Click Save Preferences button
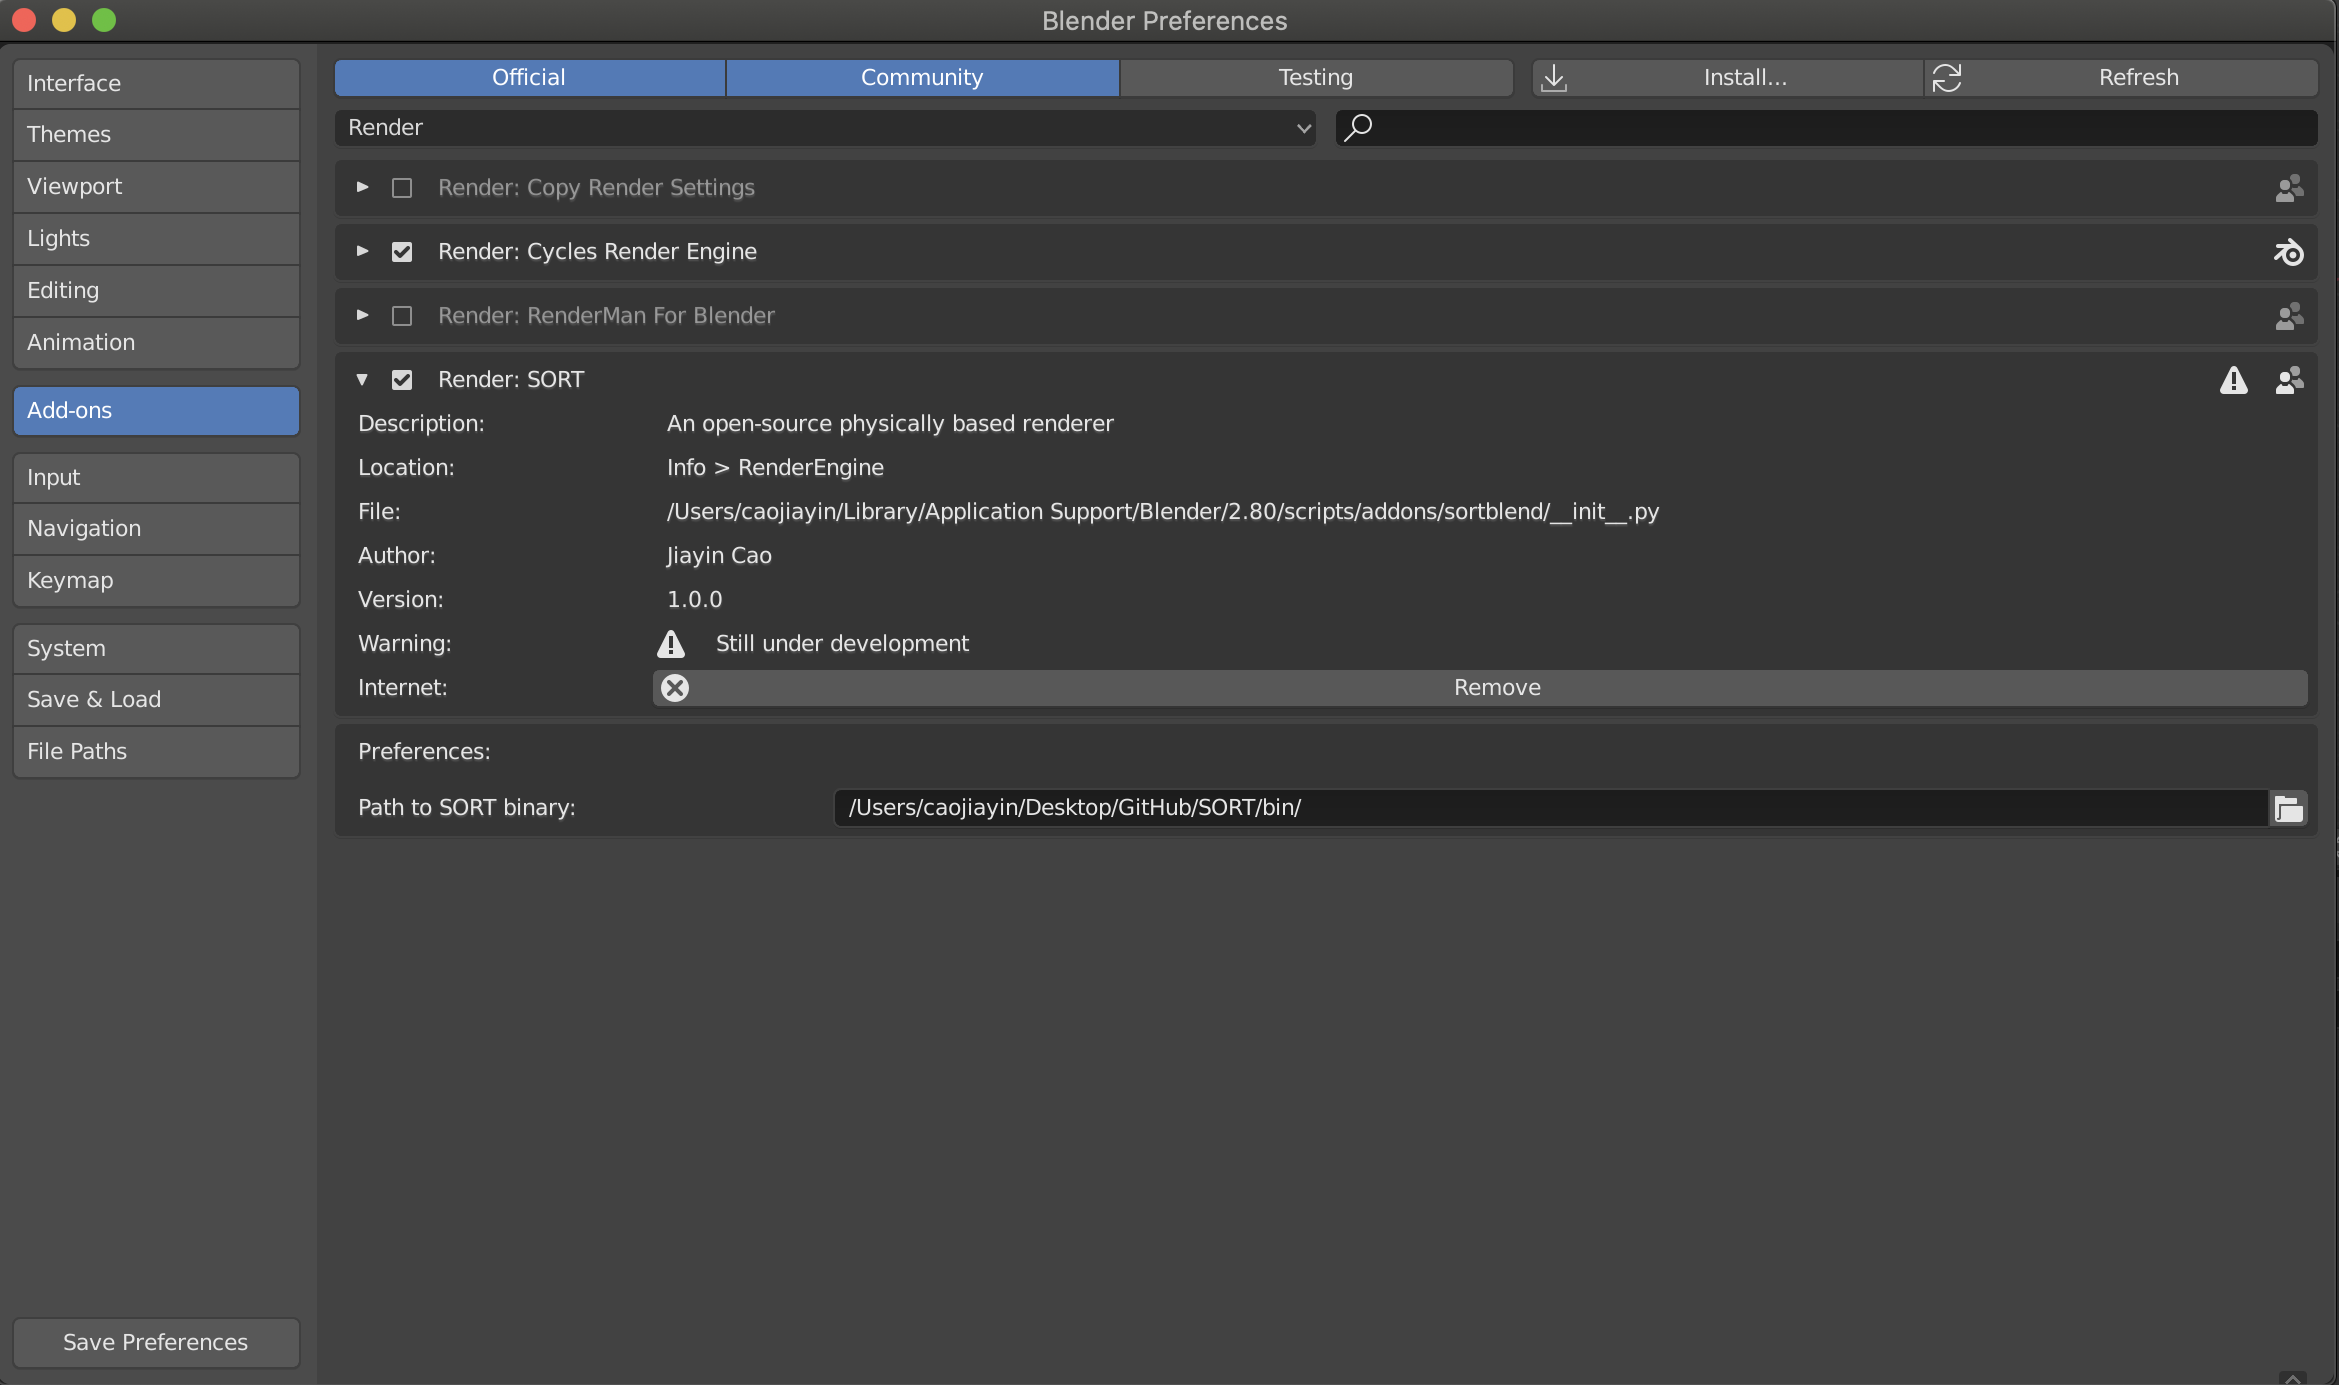Screen dimensions: 2339x1385 coord(156,1343)
